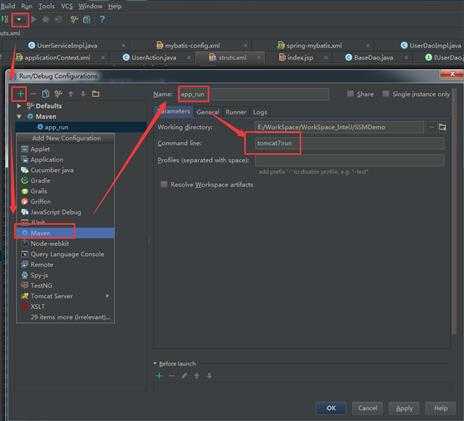The image size is (464, 421).
Task: Choose Maven in the configuration popup list
Action: (x=66, y=233)
